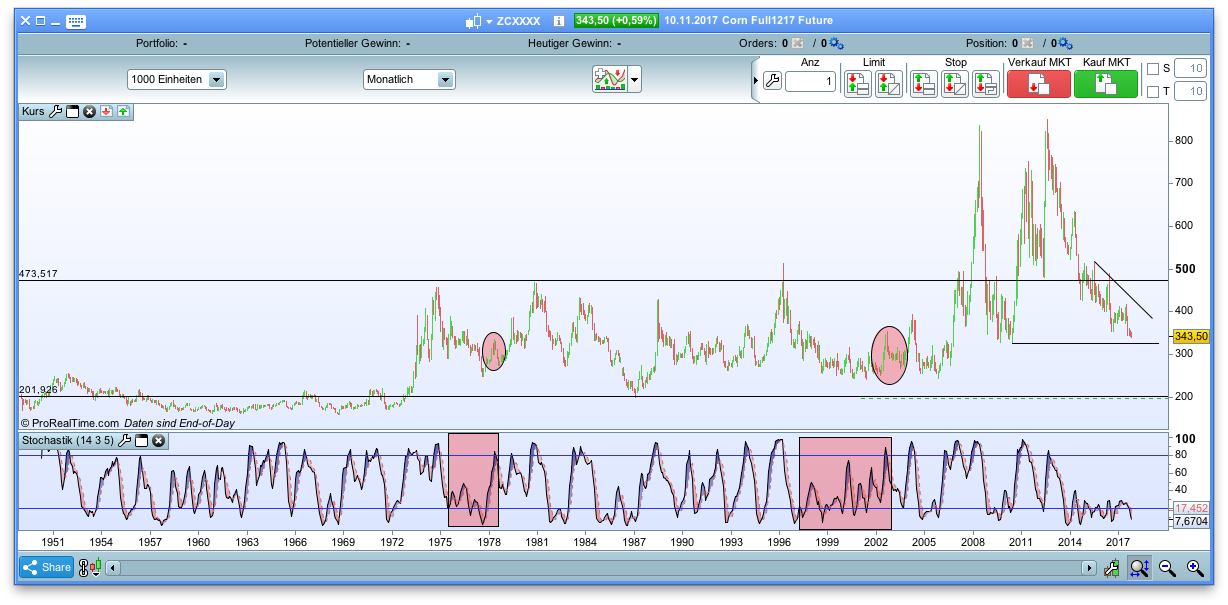
Task: Move the Kurs panel with green arrow icon
Action: tap(123, 112)
